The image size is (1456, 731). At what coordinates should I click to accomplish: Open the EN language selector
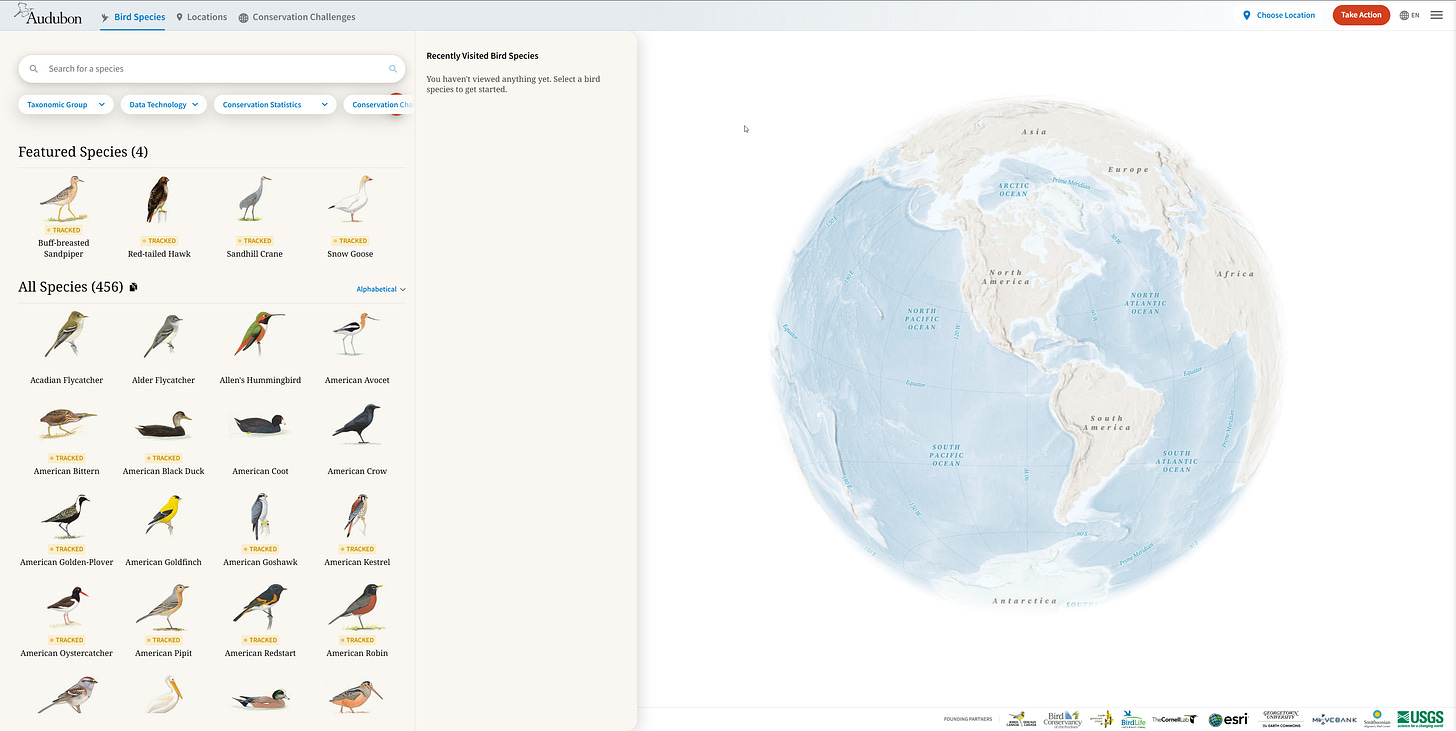tap(1410, 15)
